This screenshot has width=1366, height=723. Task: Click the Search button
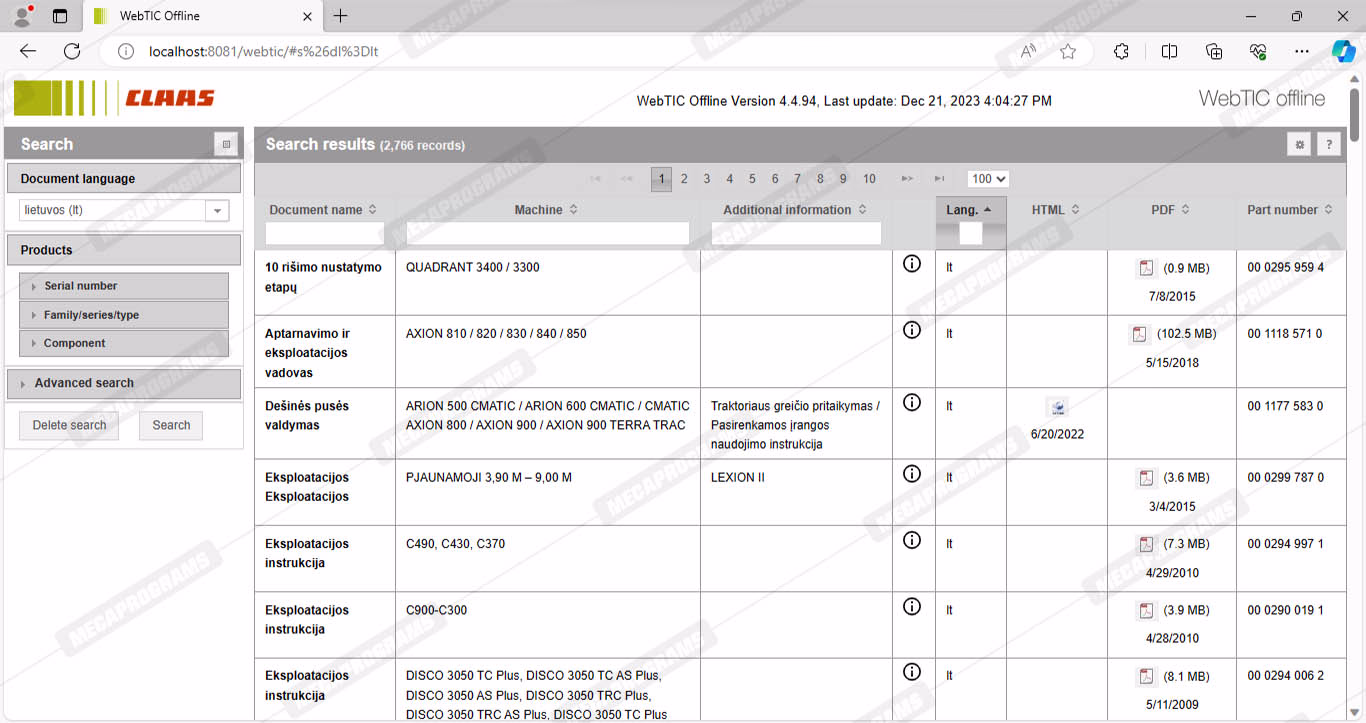171,425
